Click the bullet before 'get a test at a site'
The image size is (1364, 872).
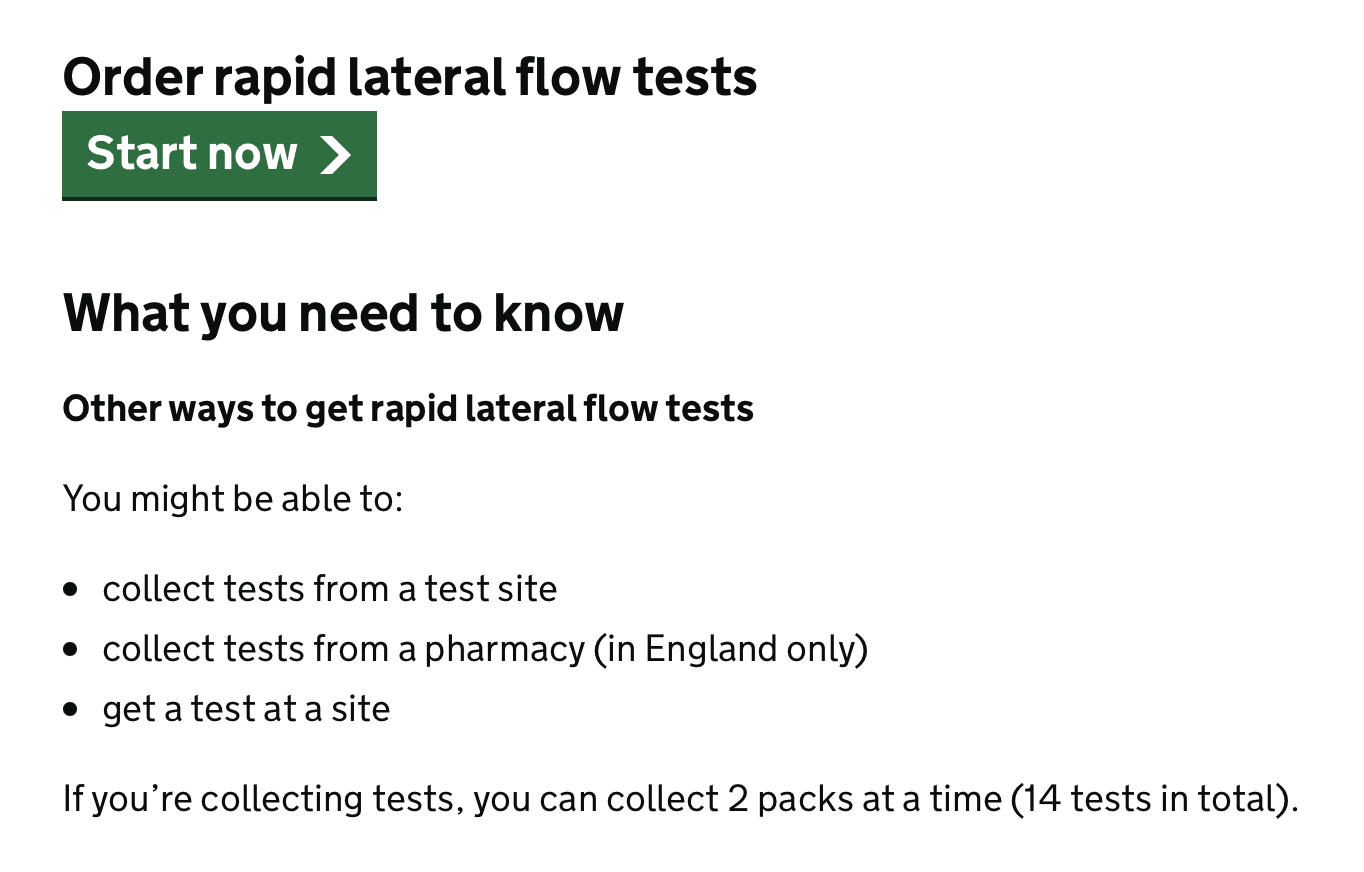[70, 710]
